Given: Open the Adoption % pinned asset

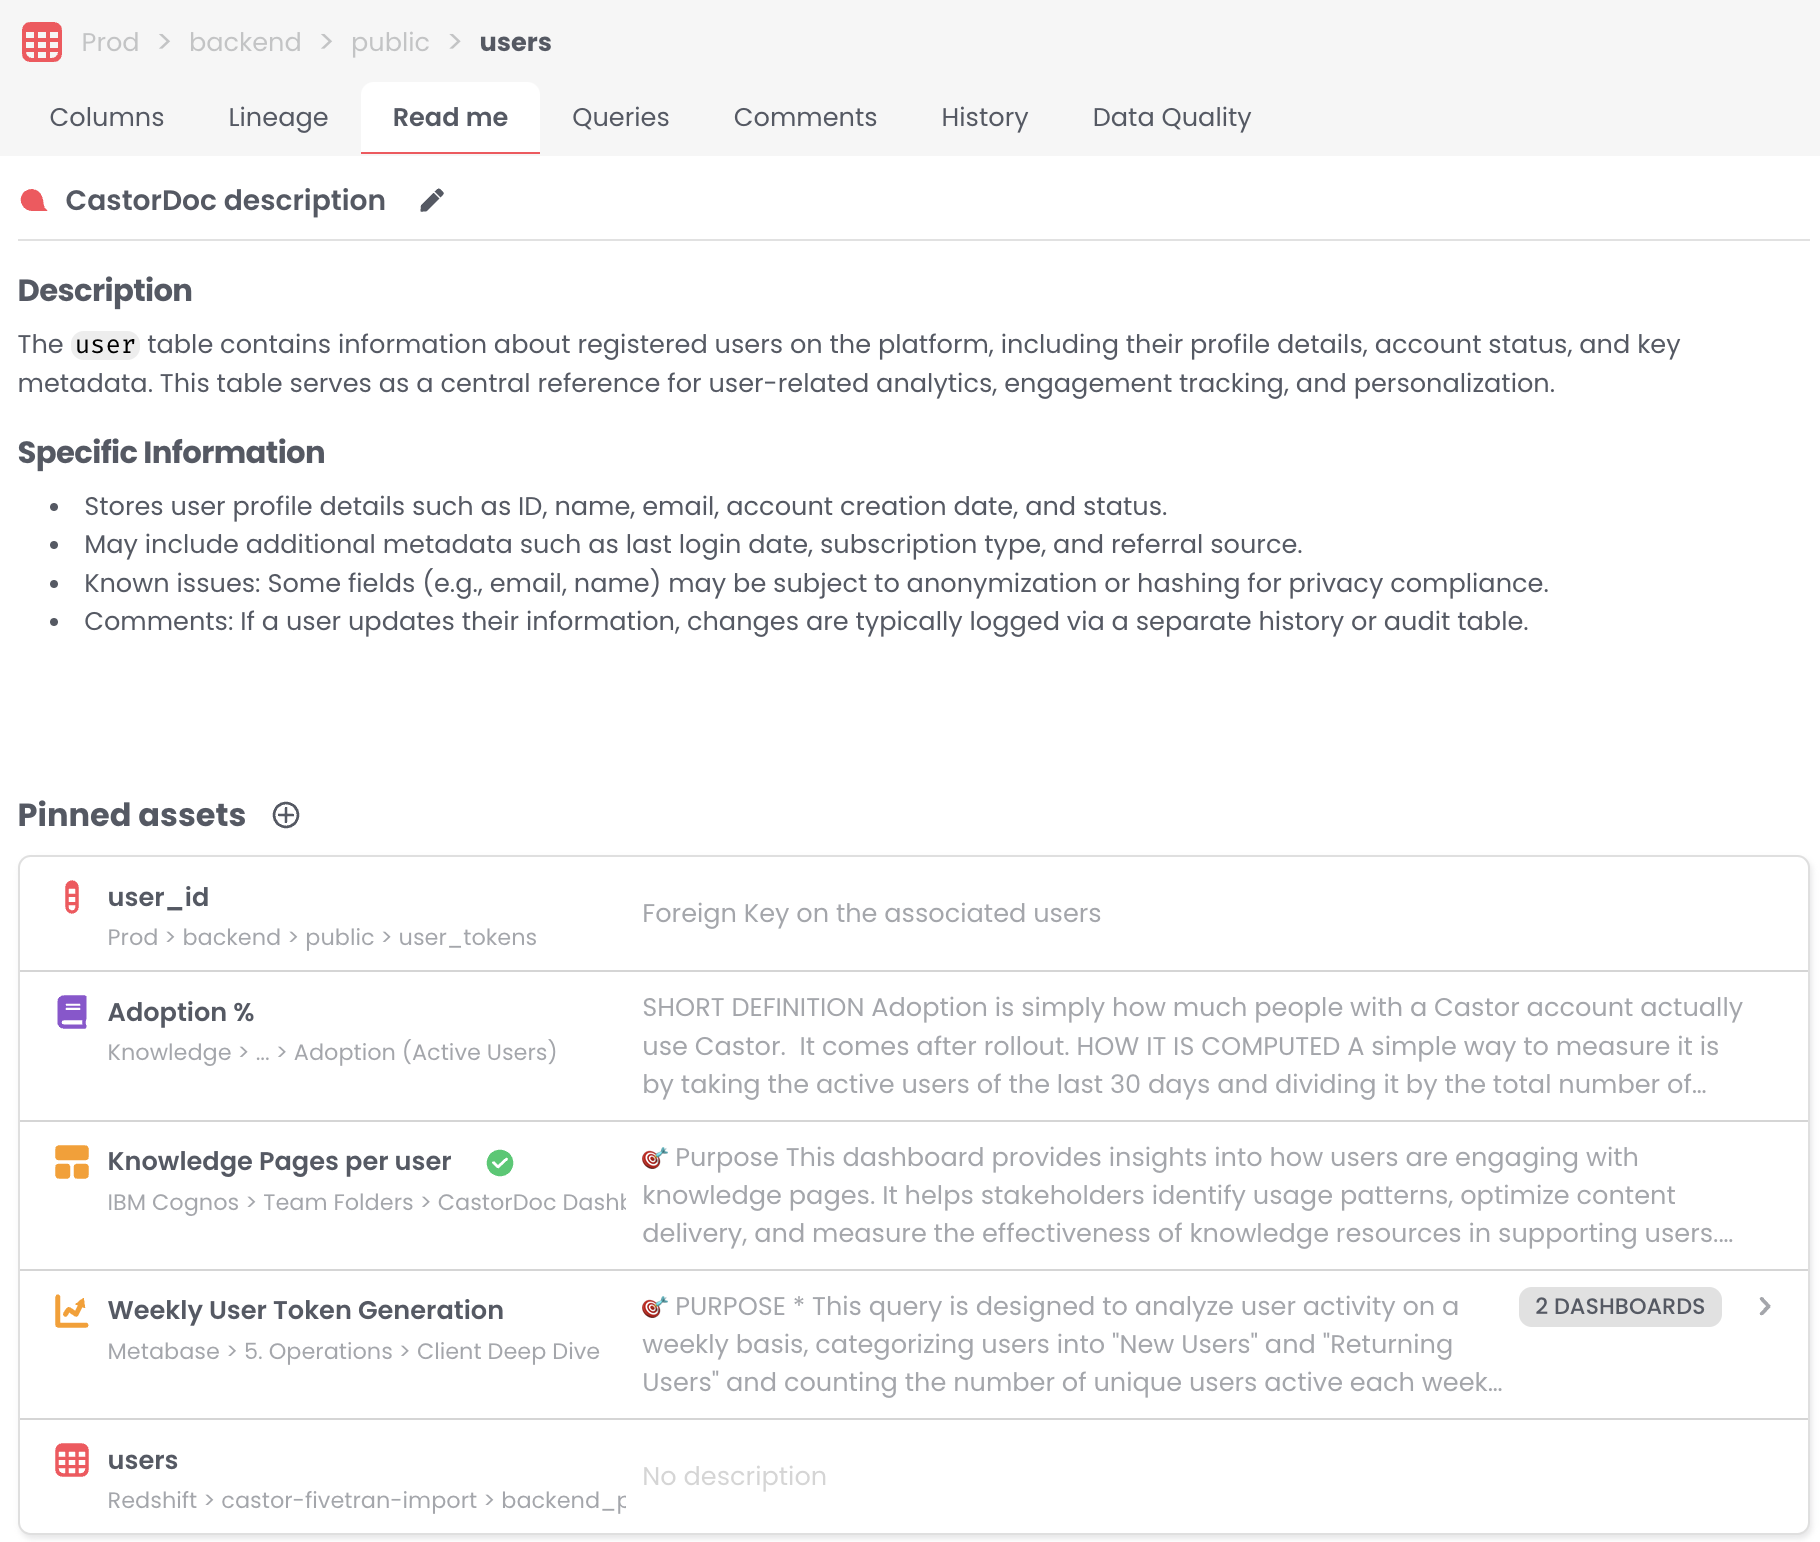Looking at the screenshot, I should click(181, 1012).
